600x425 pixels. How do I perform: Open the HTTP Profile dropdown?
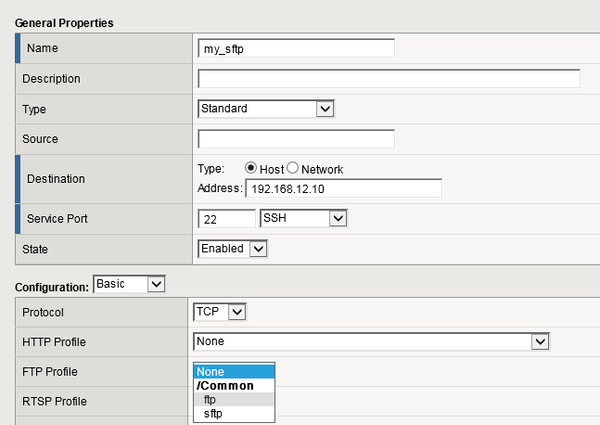(372, 342)
